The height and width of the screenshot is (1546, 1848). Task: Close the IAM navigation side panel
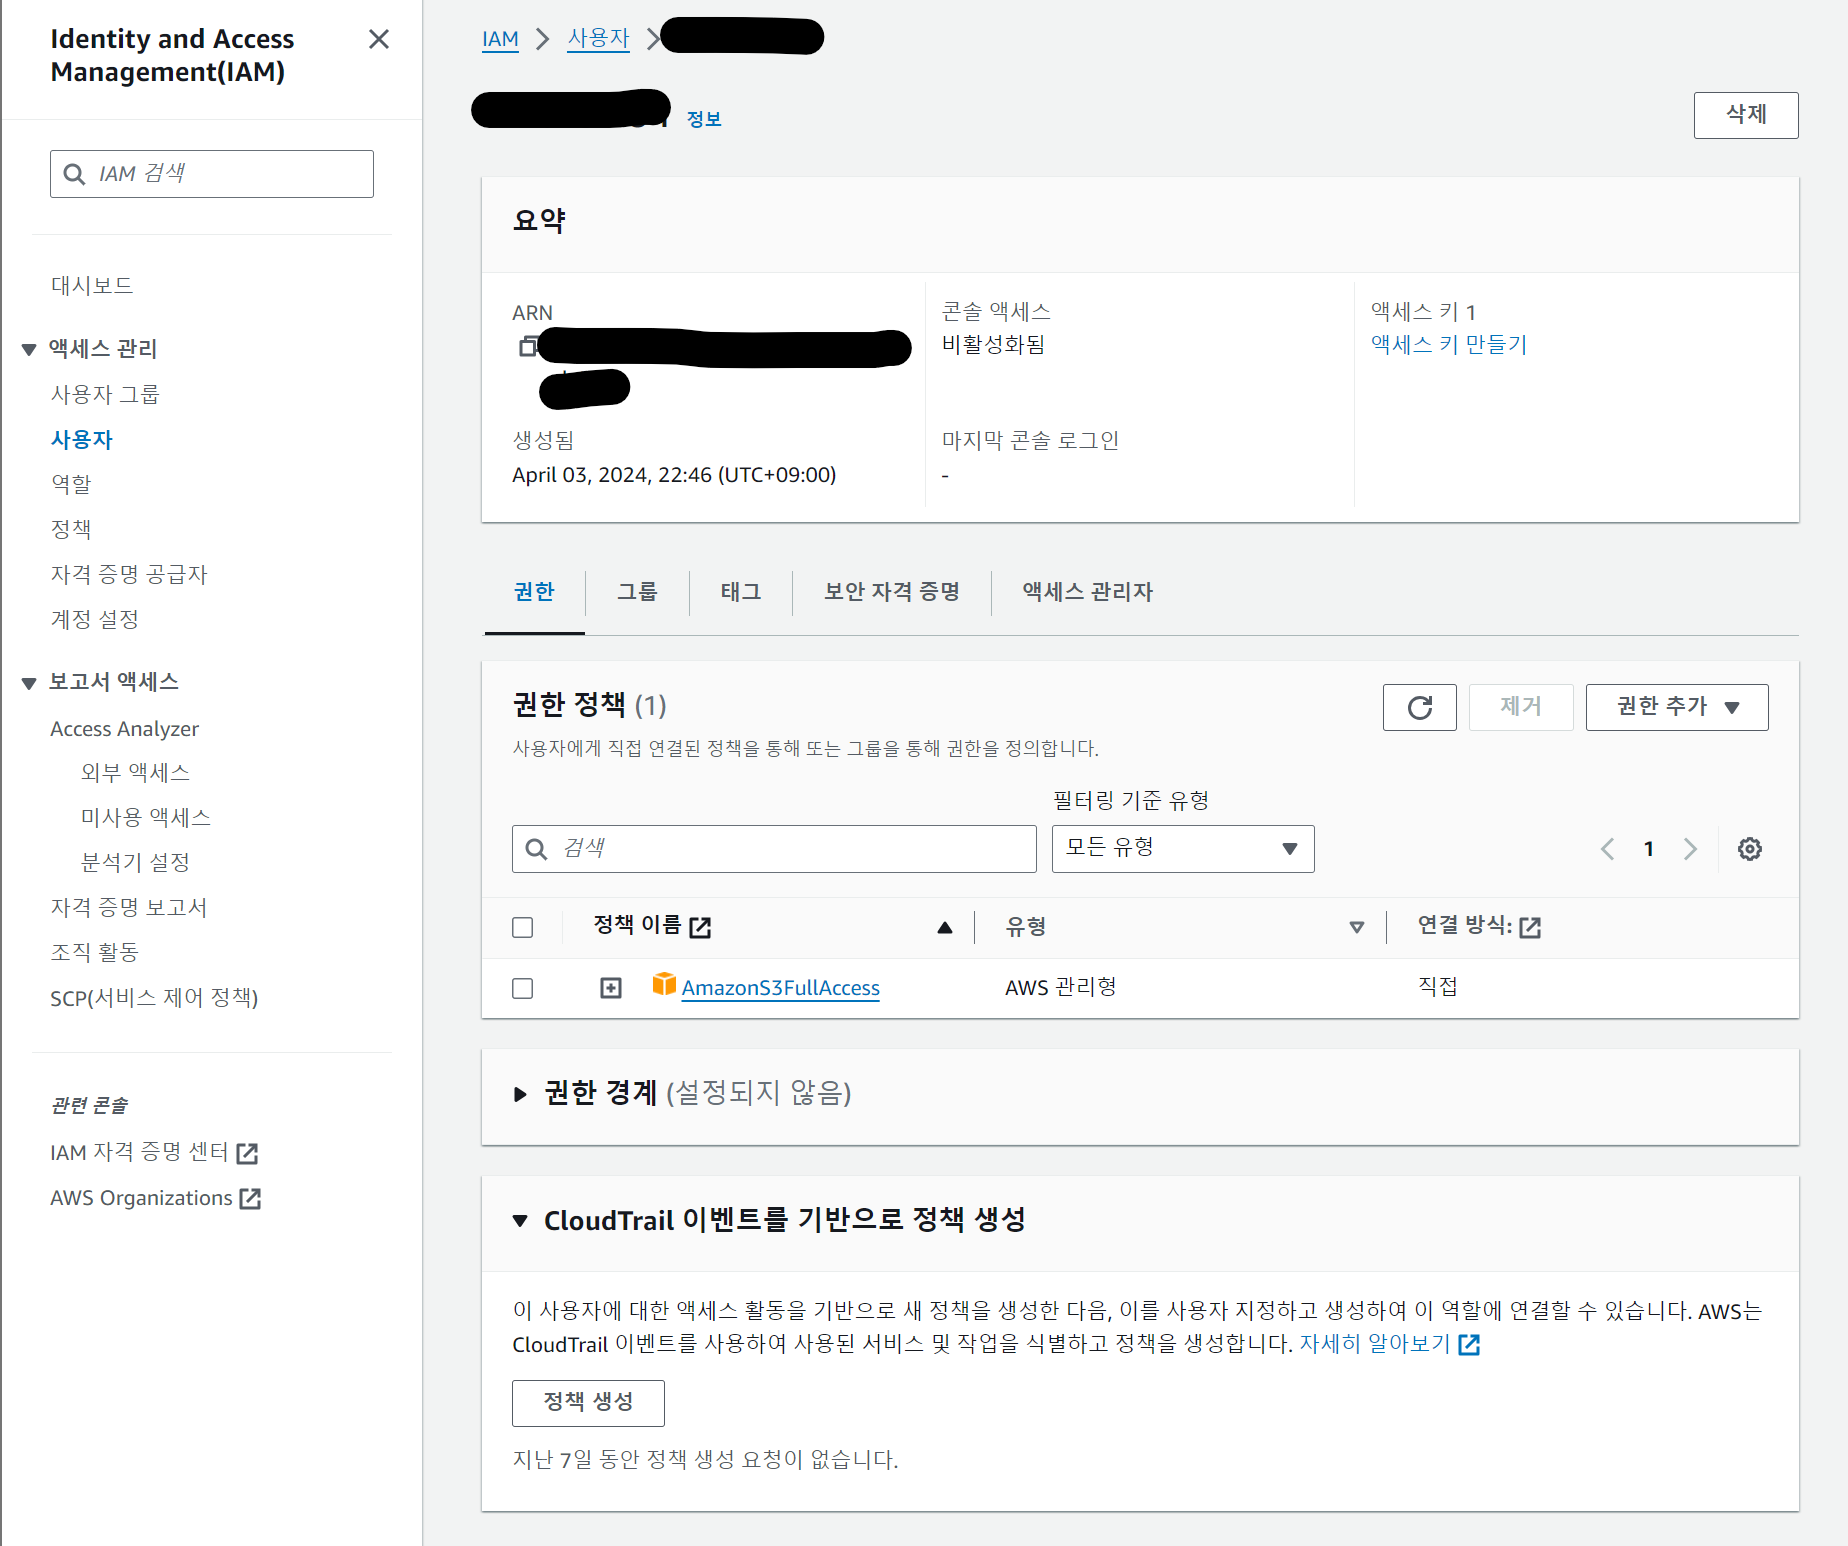[x=378, y=39]
